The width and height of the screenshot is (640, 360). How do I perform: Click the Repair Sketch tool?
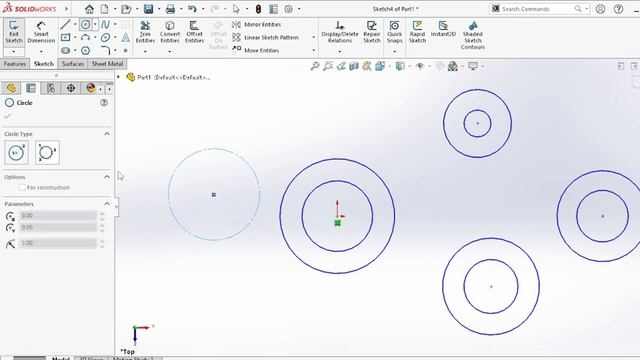pos(371,32)
